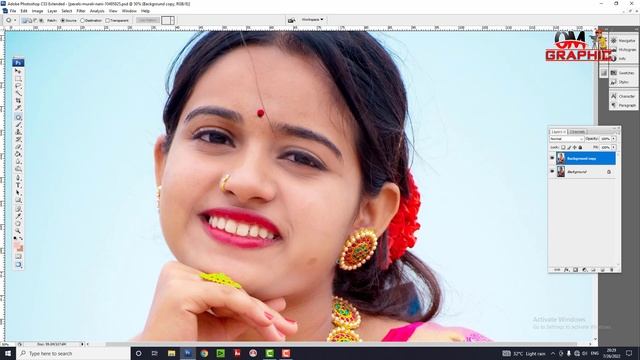Open the Paragraph panel
The width and height of the screenshot is (640, 360).
624,105
